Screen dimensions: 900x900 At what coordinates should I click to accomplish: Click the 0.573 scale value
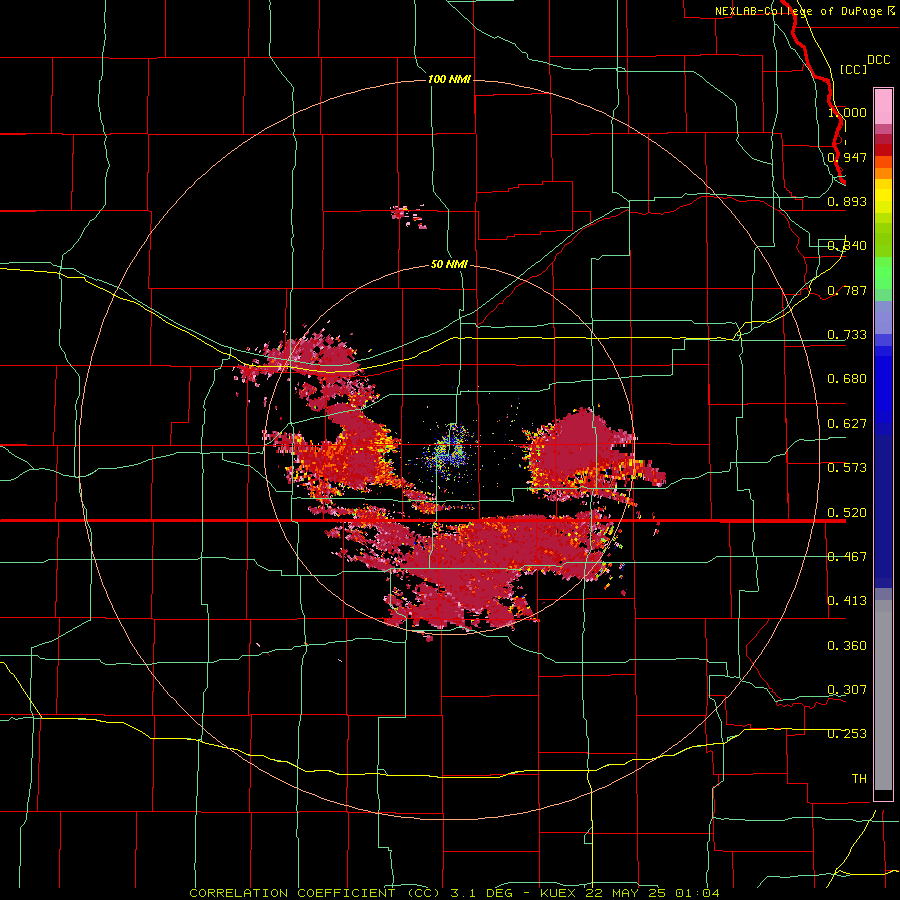coord(847,468)
